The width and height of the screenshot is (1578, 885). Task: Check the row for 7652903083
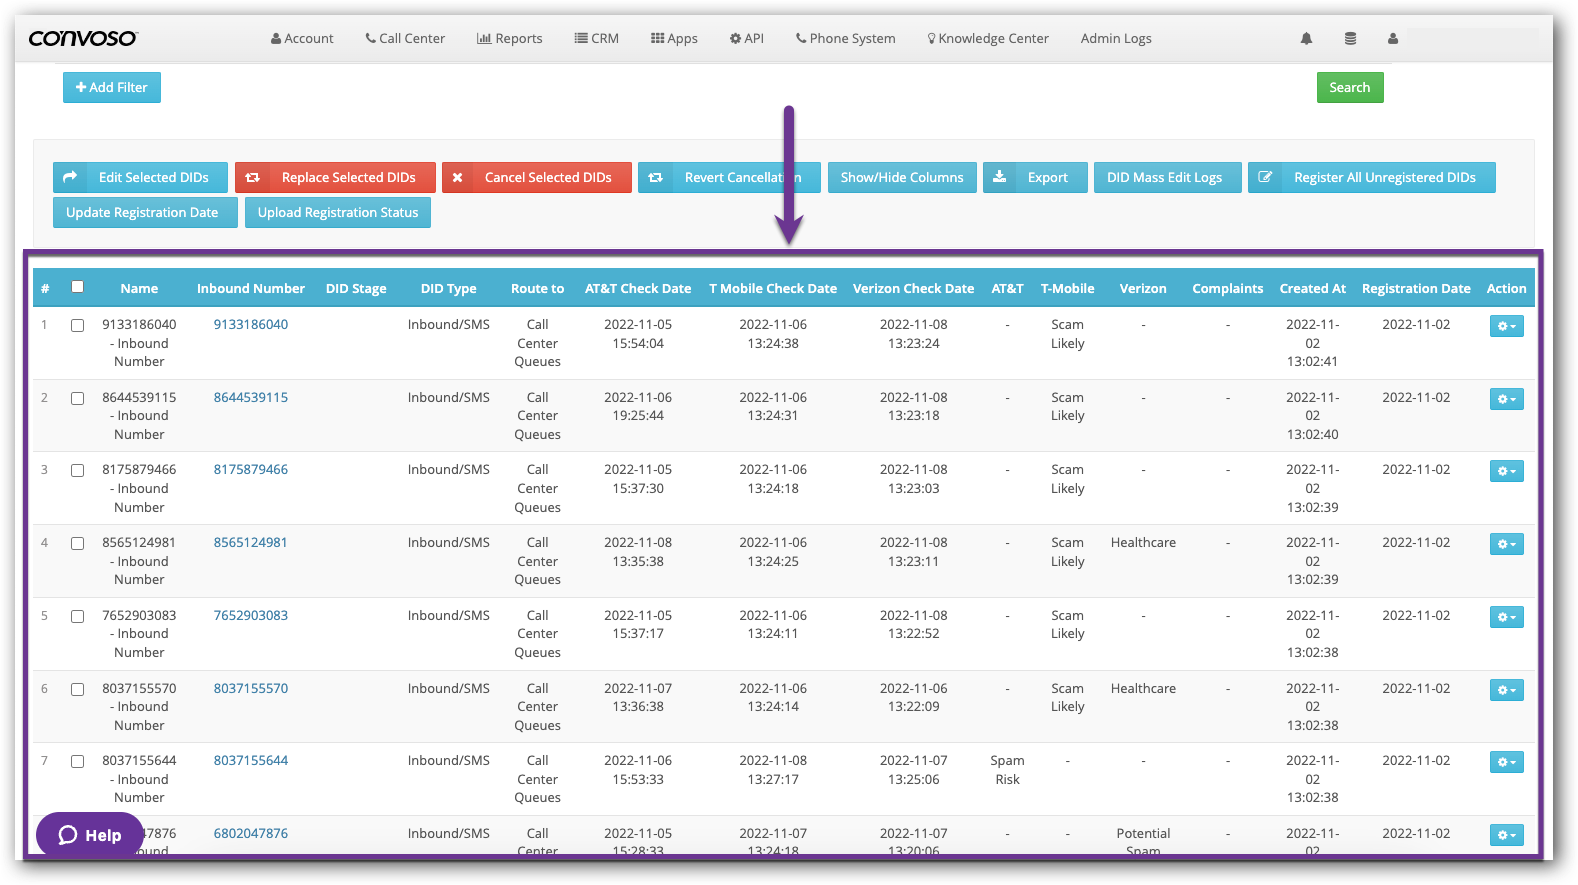click(x=77, y=616)
